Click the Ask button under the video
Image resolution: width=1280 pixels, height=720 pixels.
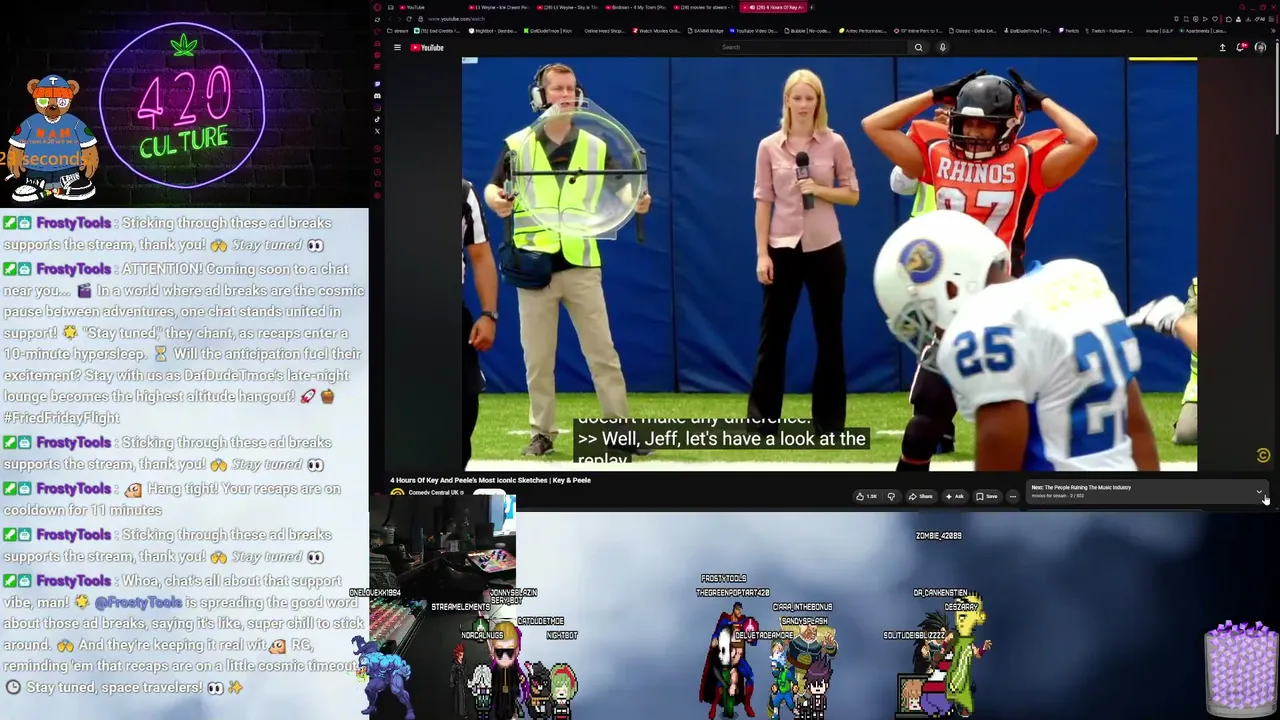[955, 496]
